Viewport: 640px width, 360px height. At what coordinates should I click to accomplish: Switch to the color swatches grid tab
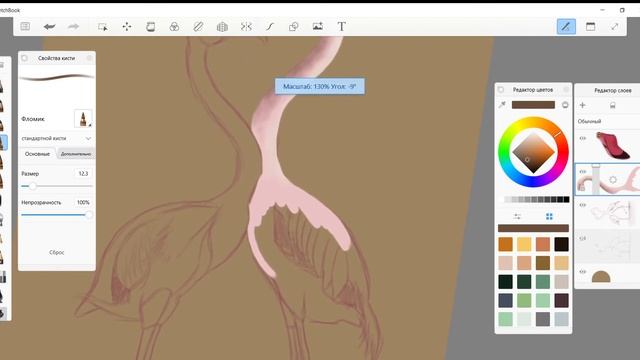pos(549,216)
